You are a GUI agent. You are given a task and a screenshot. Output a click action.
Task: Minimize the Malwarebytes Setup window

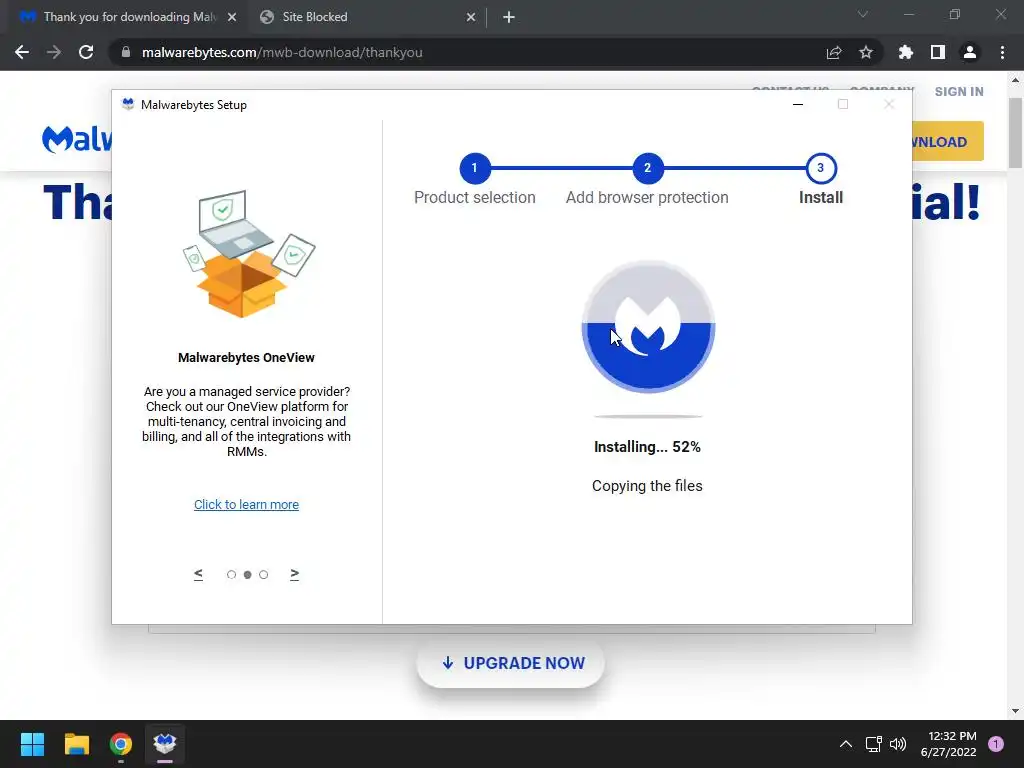[797, 104]
